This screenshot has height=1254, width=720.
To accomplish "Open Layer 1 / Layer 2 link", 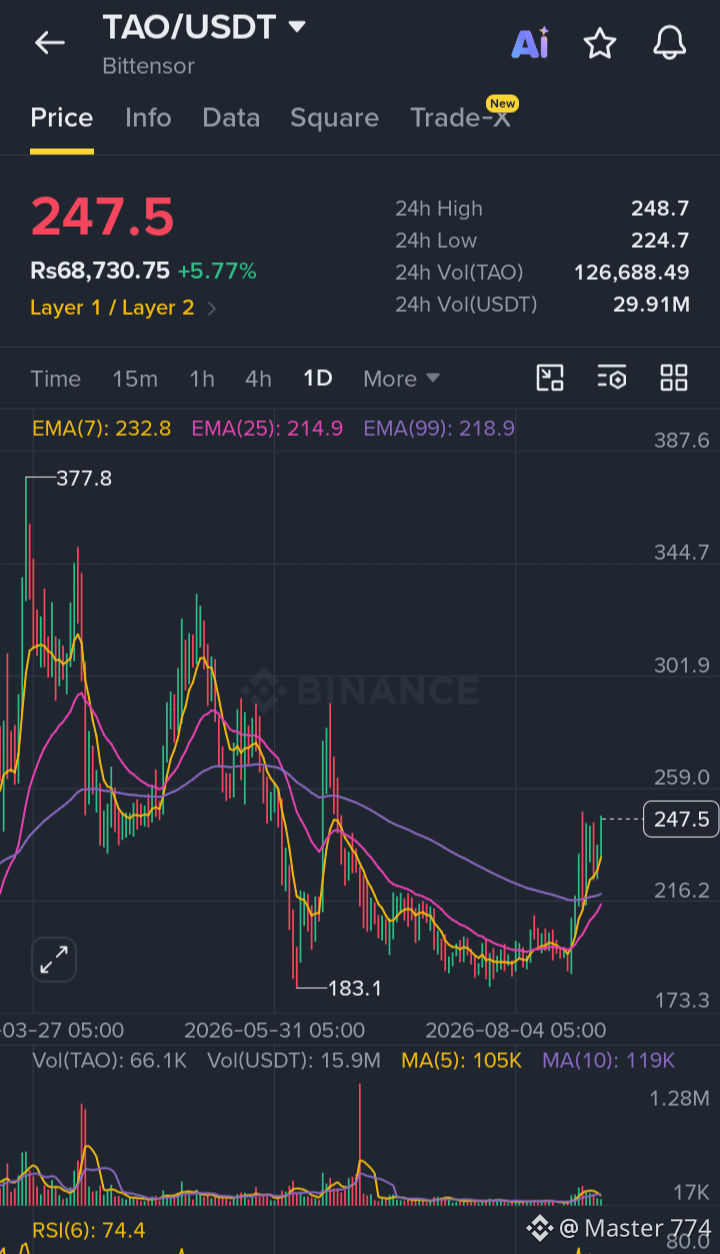I will coord(112,308).
